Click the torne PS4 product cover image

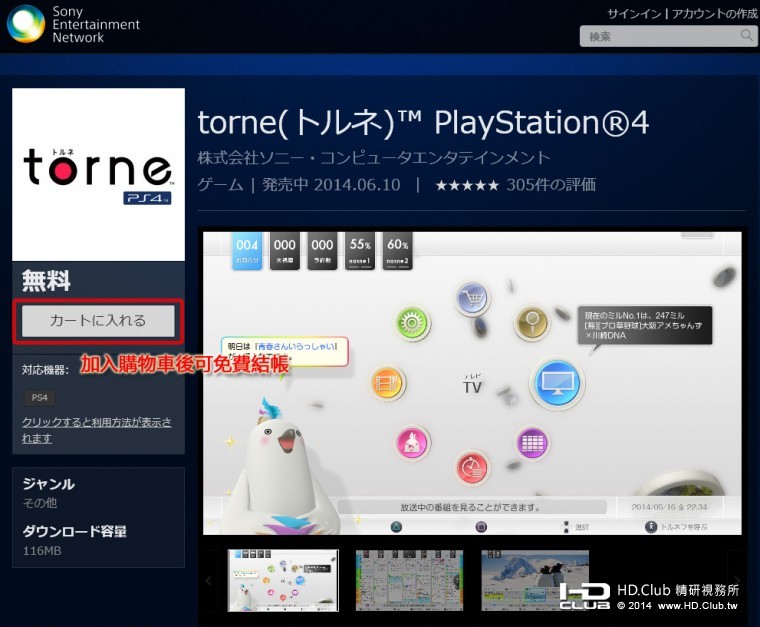coord(98,174)
